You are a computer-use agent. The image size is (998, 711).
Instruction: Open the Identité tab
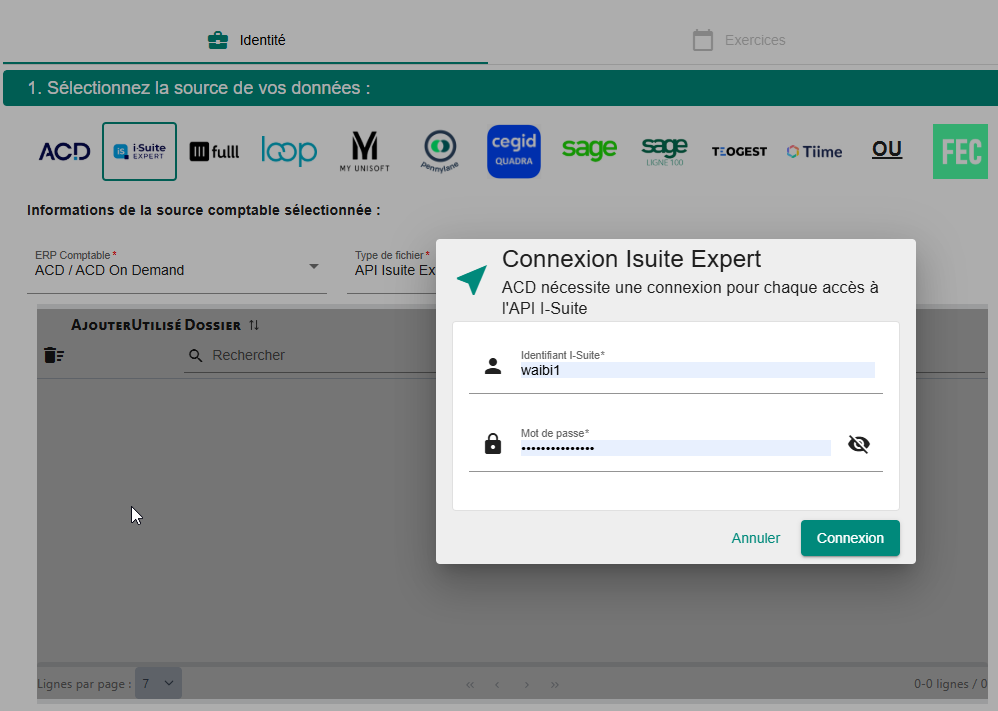pyautogui.click(x=246, y=40)
